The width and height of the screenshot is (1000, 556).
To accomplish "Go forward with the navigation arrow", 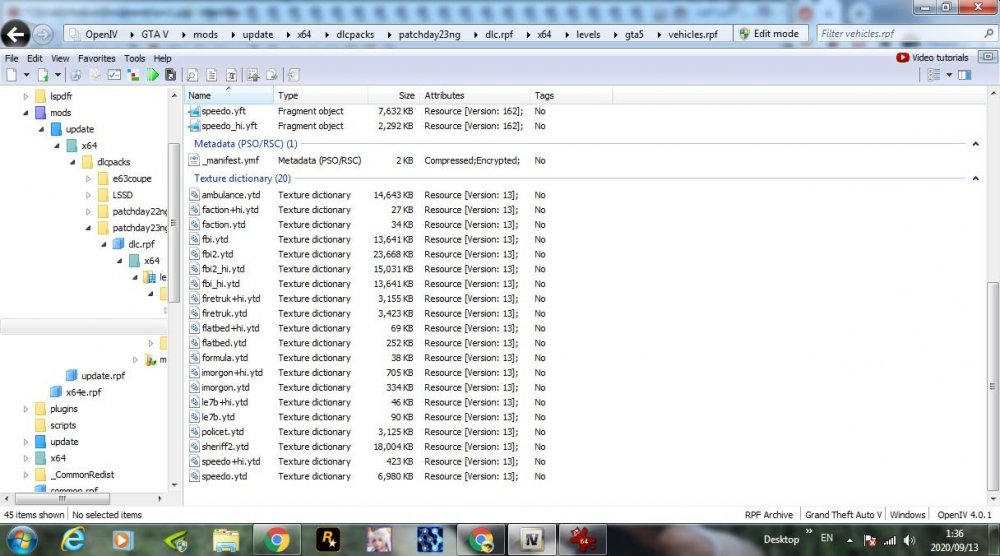I will (43, 34).
